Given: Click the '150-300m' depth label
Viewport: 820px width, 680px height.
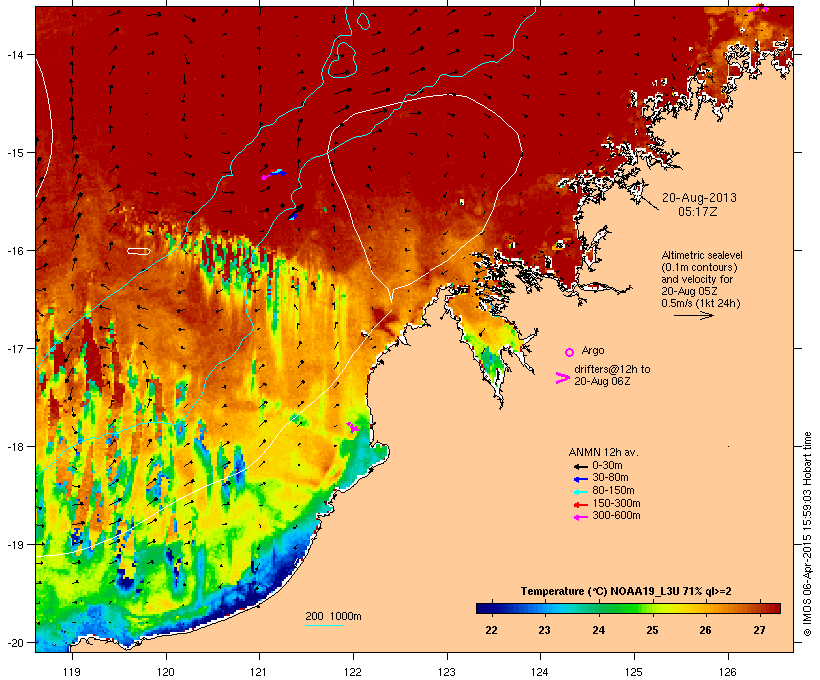Looking at the screenshot, I should 616,503.
